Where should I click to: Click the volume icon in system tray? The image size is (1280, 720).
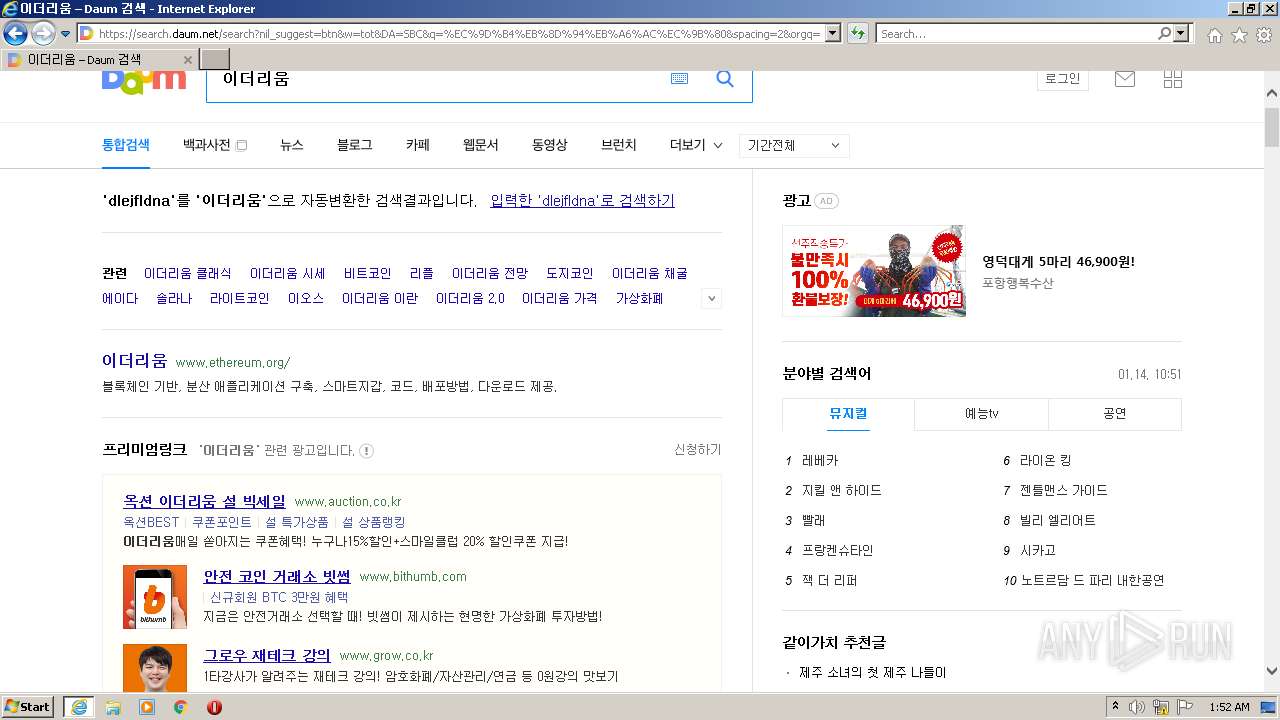coord(1137,707)
